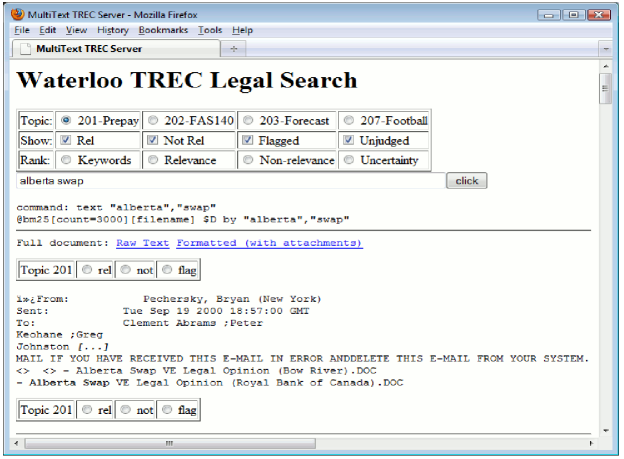Click the 'Waterloo TREC Legal Search' heading

187,80
